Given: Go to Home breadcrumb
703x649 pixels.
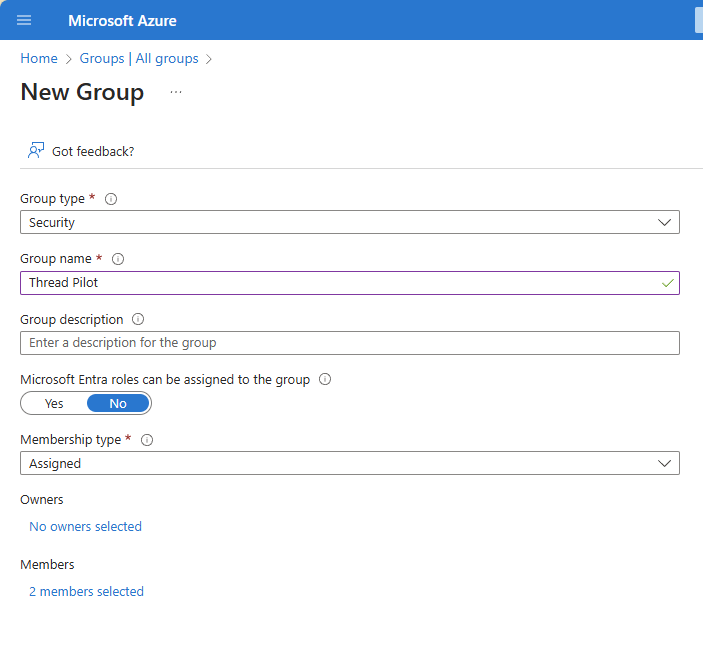Looking at the screenshot, I should pyautogui.click(x=39, y=58).
